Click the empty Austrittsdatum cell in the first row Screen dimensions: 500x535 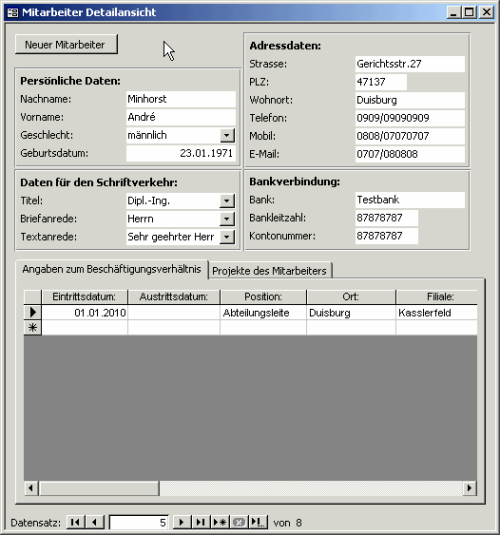(174, 313)
